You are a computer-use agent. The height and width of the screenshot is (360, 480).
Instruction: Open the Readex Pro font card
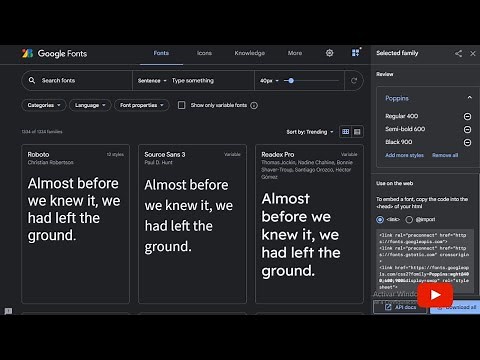coord(309,224)
